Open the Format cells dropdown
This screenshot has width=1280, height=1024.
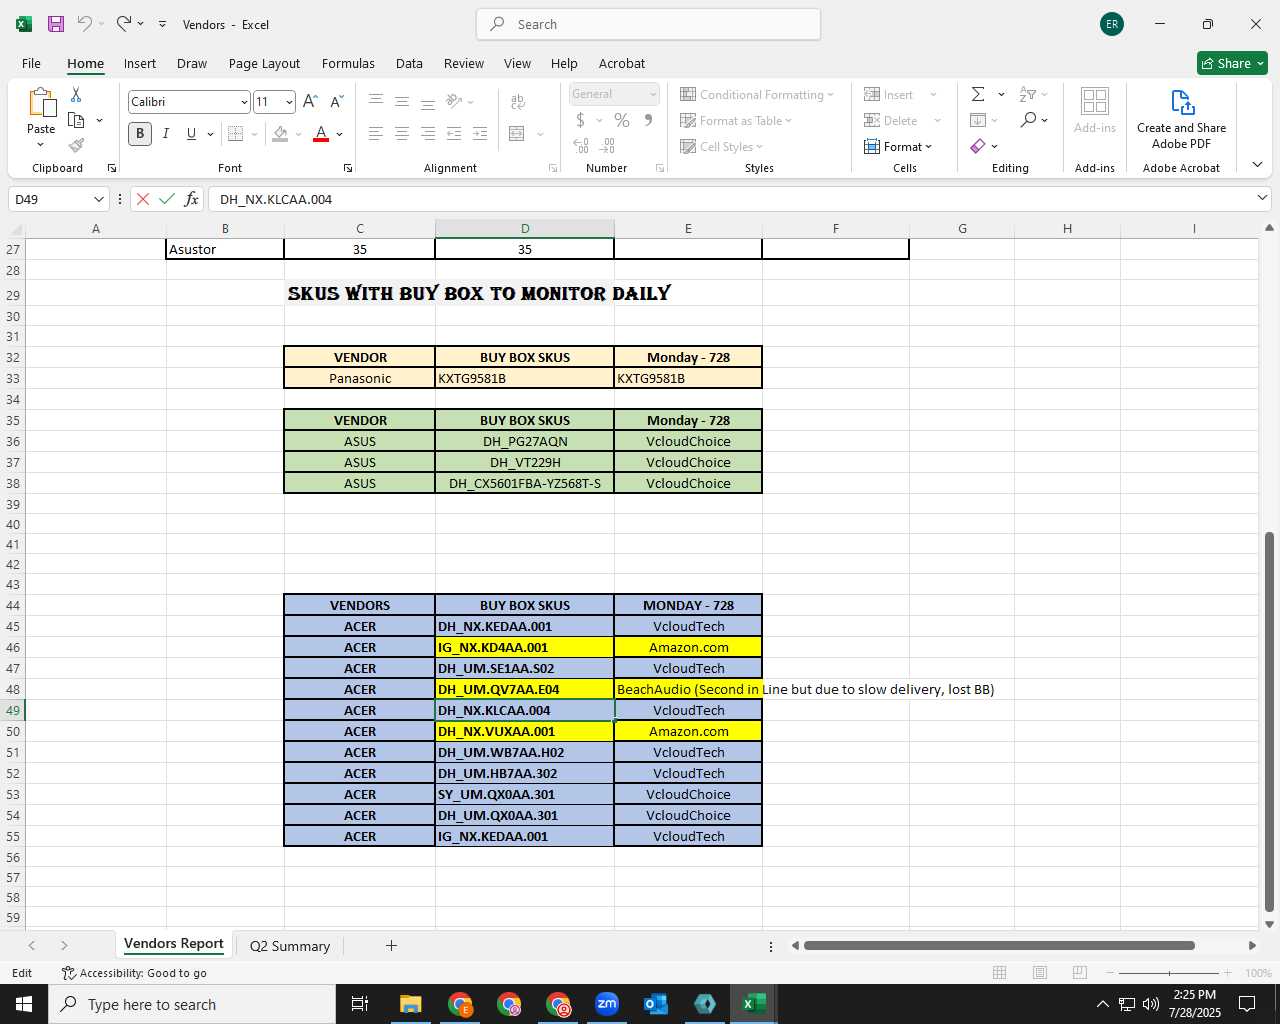click(x=898, y=146)
